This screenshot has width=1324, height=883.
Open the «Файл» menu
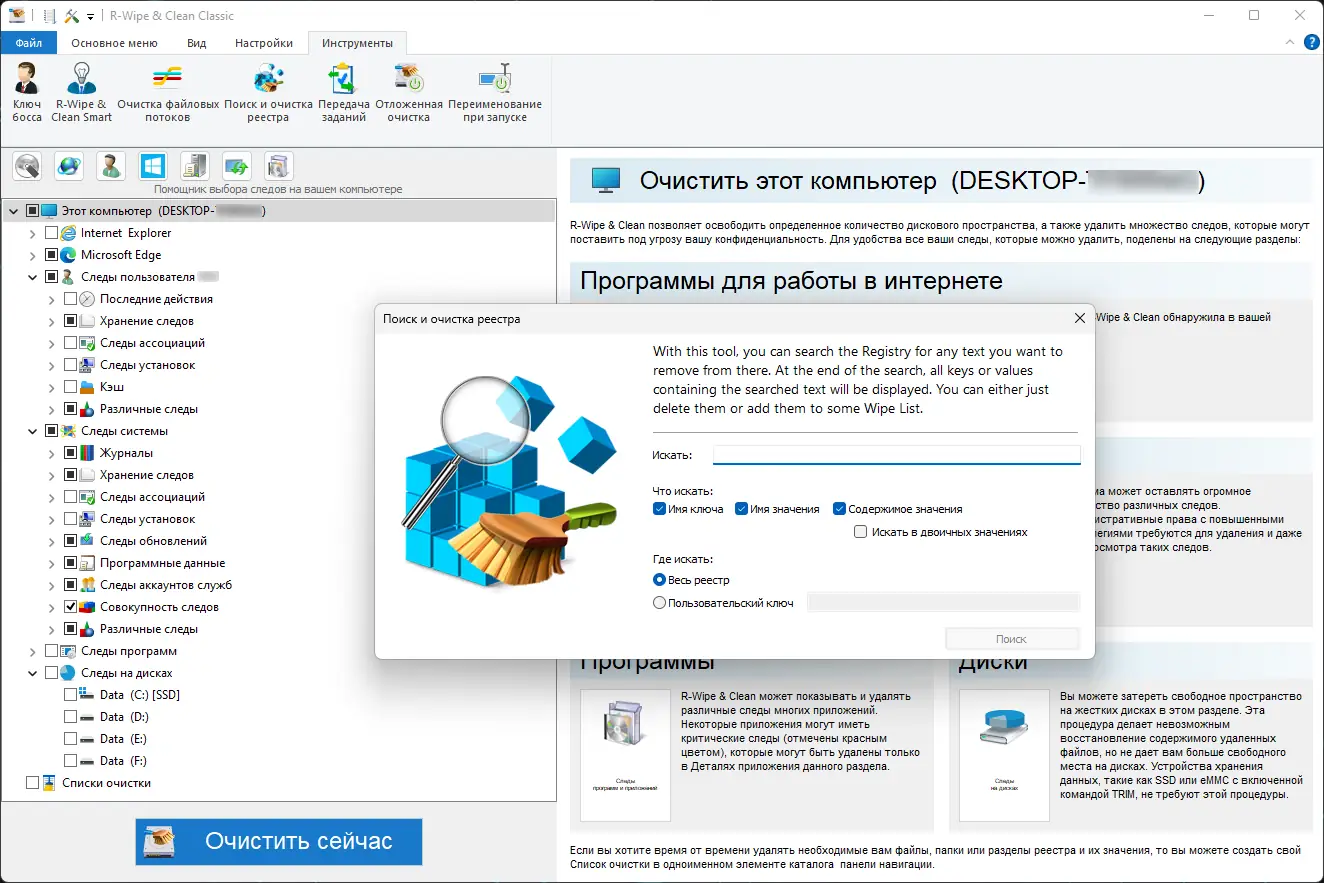pos(28,43)
